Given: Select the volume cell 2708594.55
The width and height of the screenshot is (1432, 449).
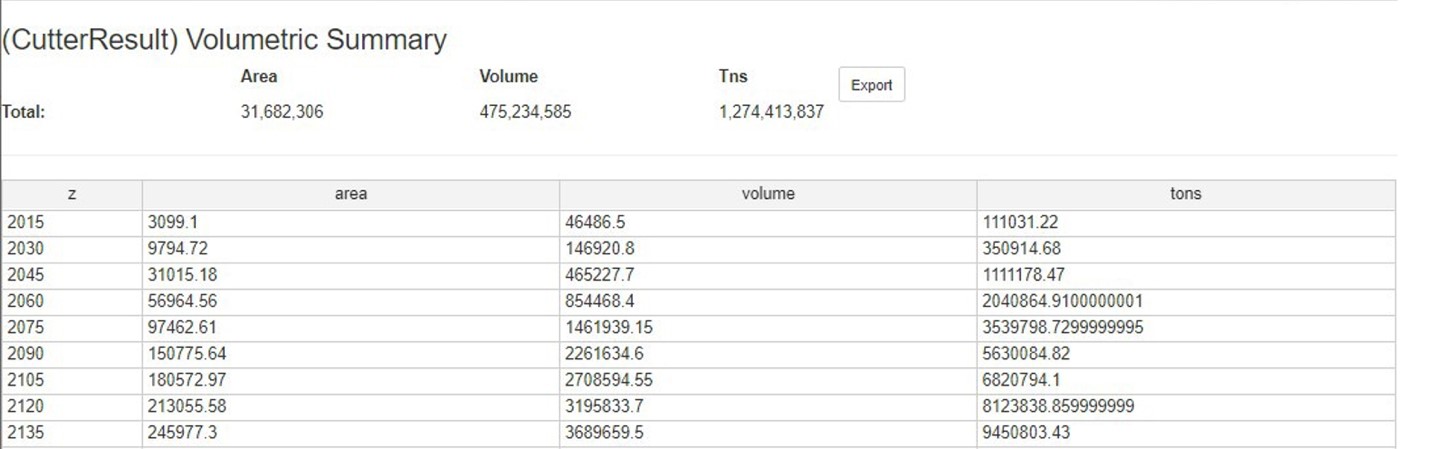Looking at the screenshot, I should (x=609, y=380).
